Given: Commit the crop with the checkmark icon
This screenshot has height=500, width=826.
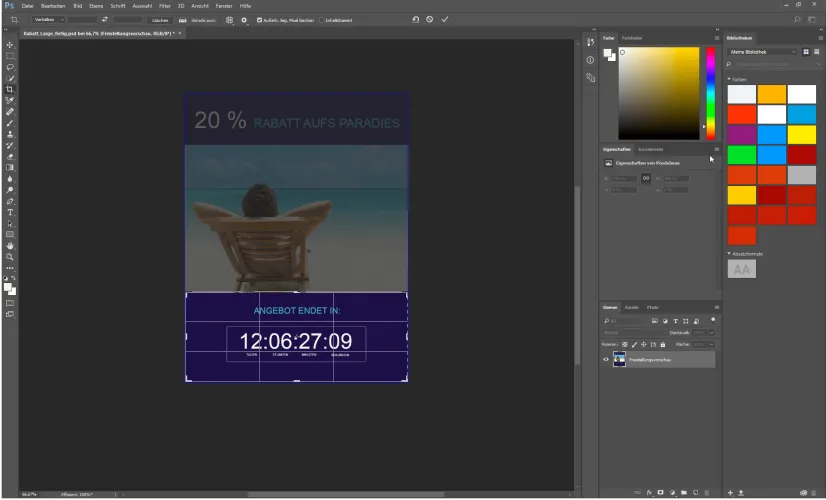Looking at the screenshot, I should (x=445, y=19).
